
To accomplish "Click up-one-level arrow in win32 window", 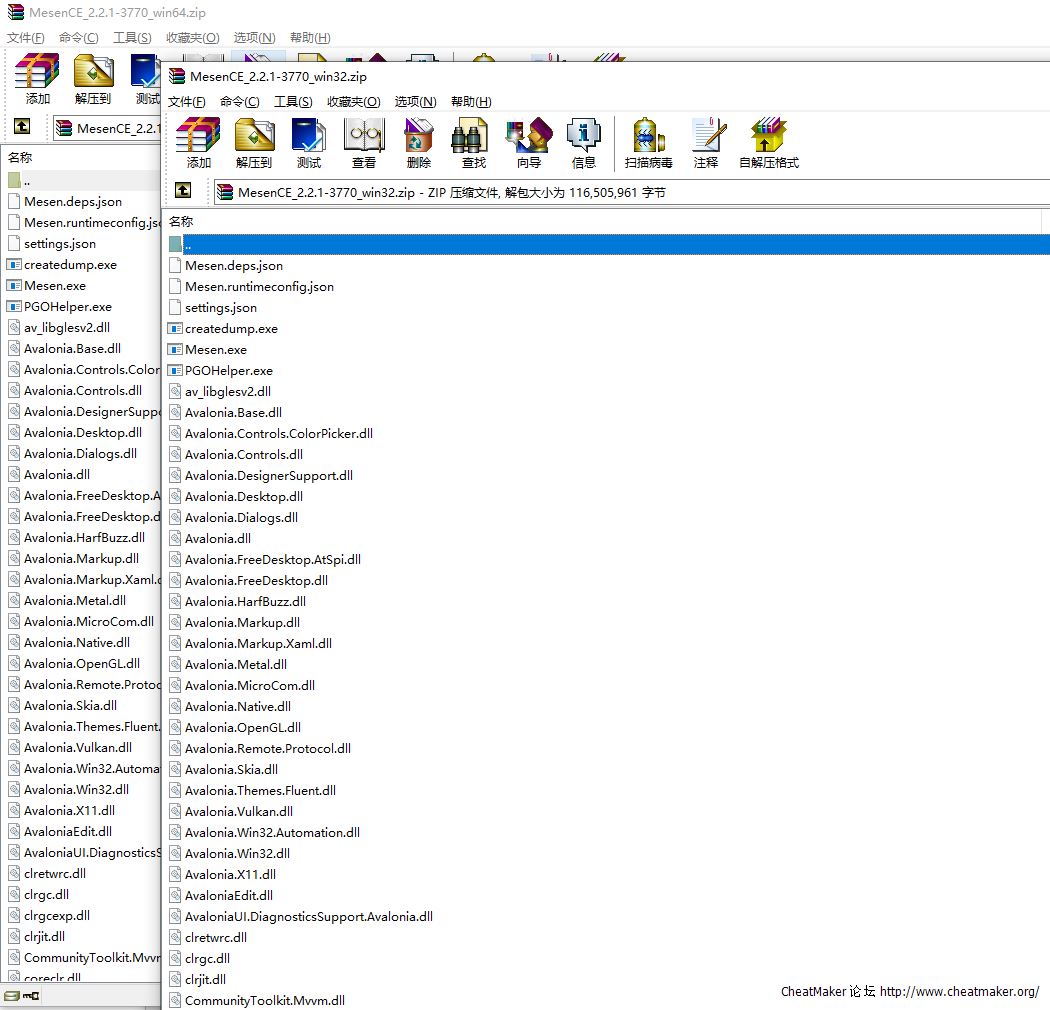I will point(183,190).
